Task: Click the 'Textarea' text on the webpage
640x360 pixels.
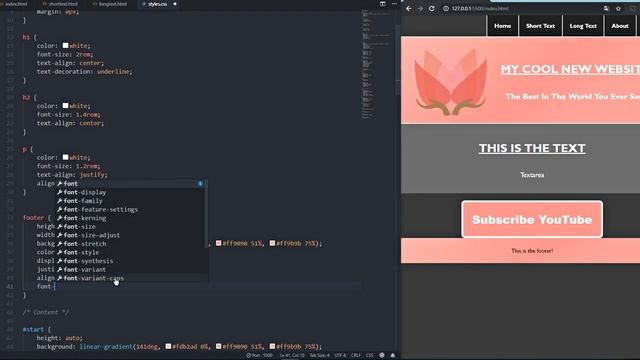Action: click(x=532, y=175)
